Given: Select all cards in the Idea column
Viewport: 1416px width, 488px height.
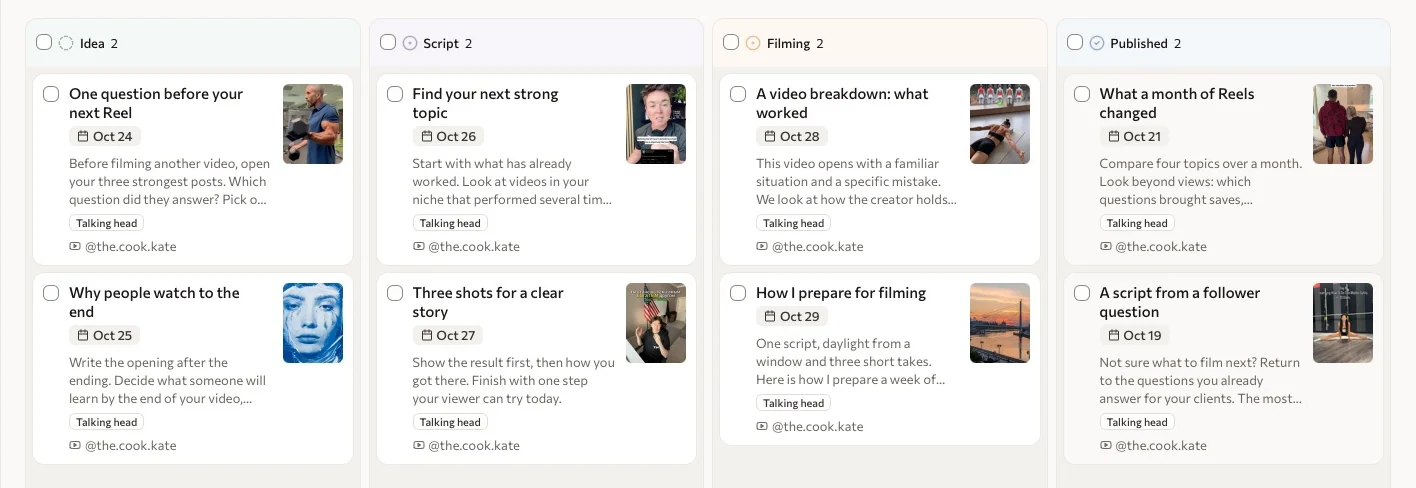Looking at the screenshot, I should pyautogui.click(x=44, y=42).
